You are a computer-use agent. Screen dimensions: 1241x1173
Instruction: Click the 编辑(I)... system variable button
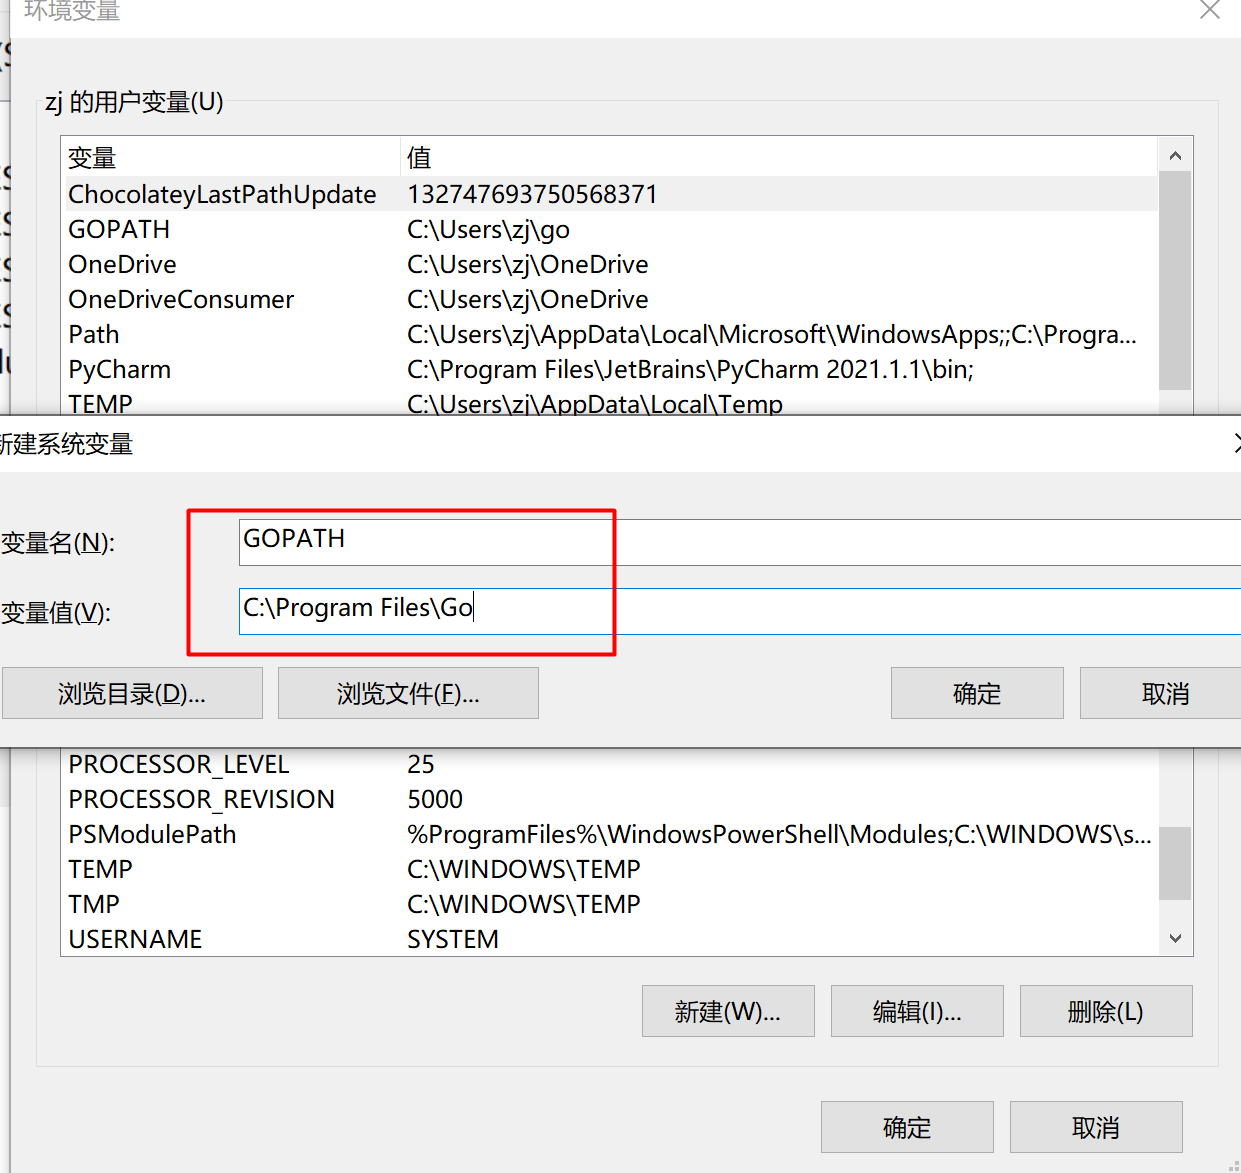coord(916,1011)
